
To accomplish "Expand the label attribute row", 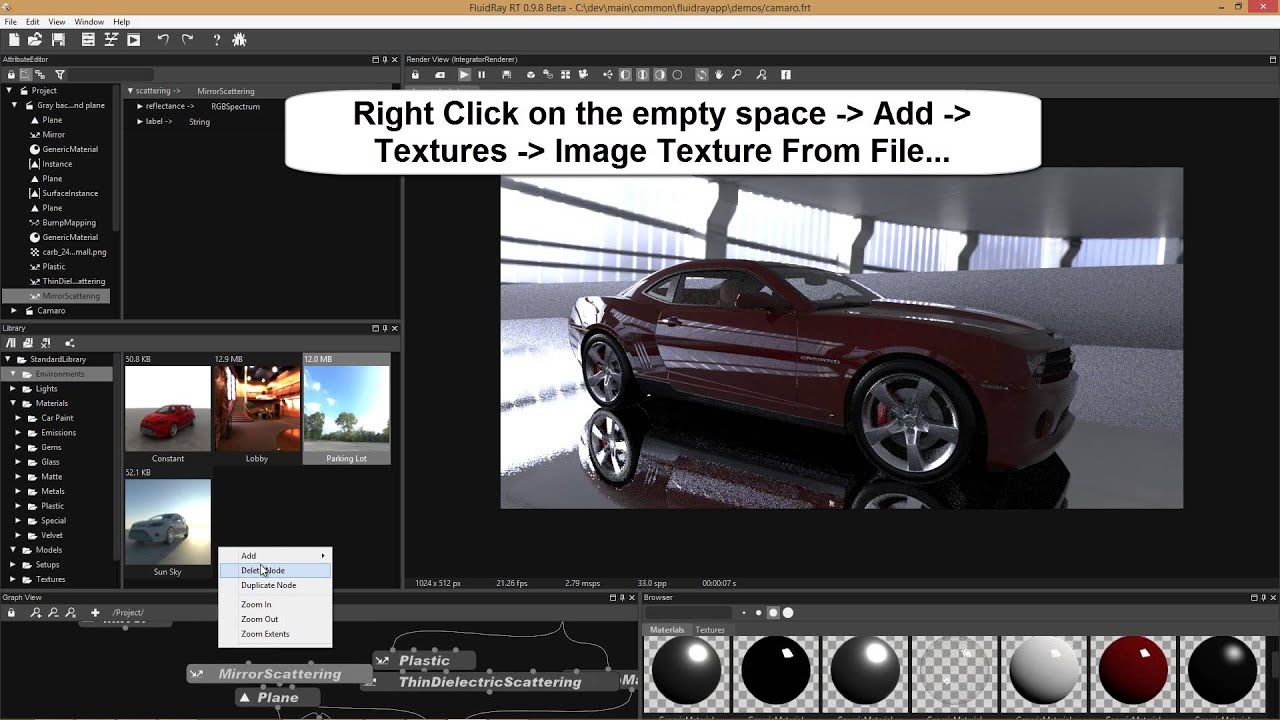I will 140,122.
